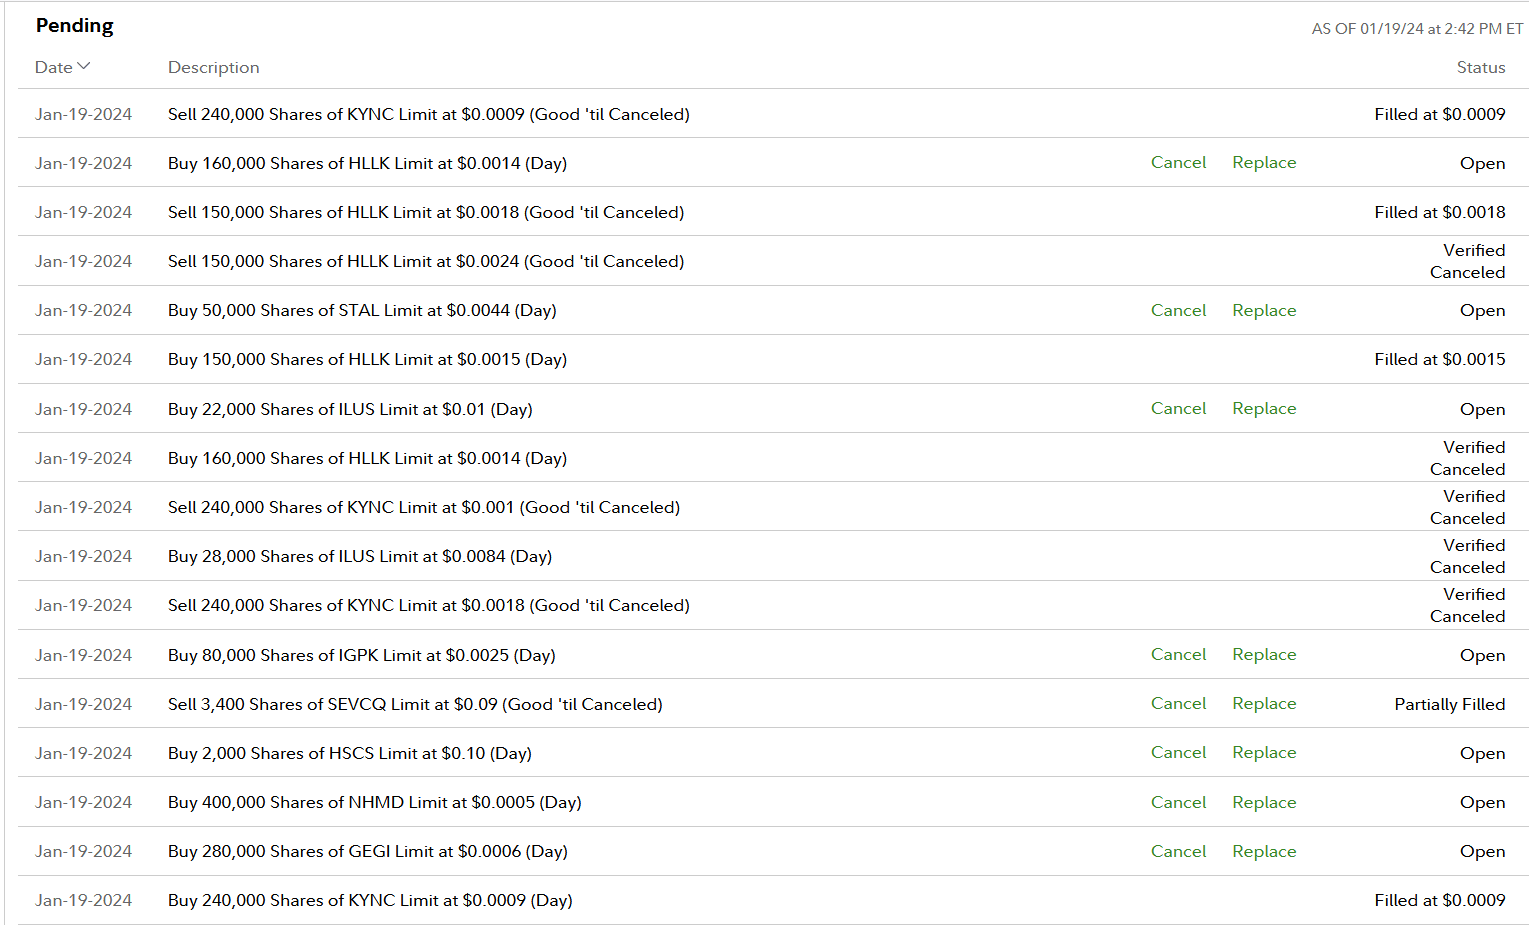Image resolution: width=1529 pixels, height=925 pixels.
Task: Replace the HSCS 2,000 shares buy order
Action: click(1264, 752)
